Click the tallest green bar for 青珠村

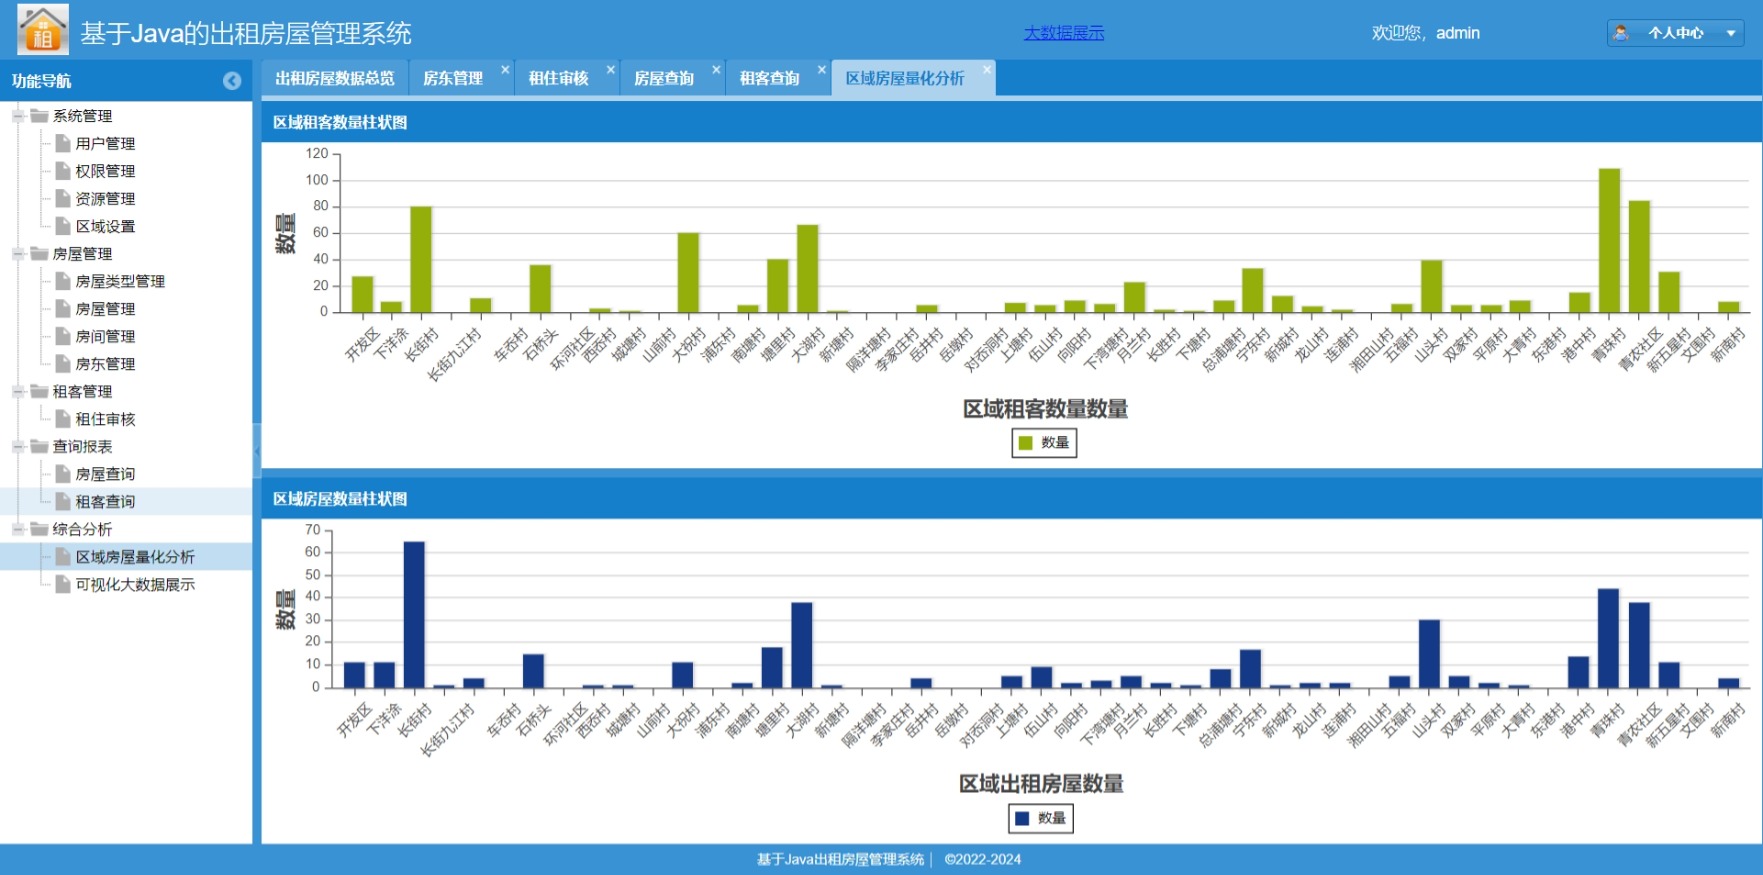click(1609, 241)
